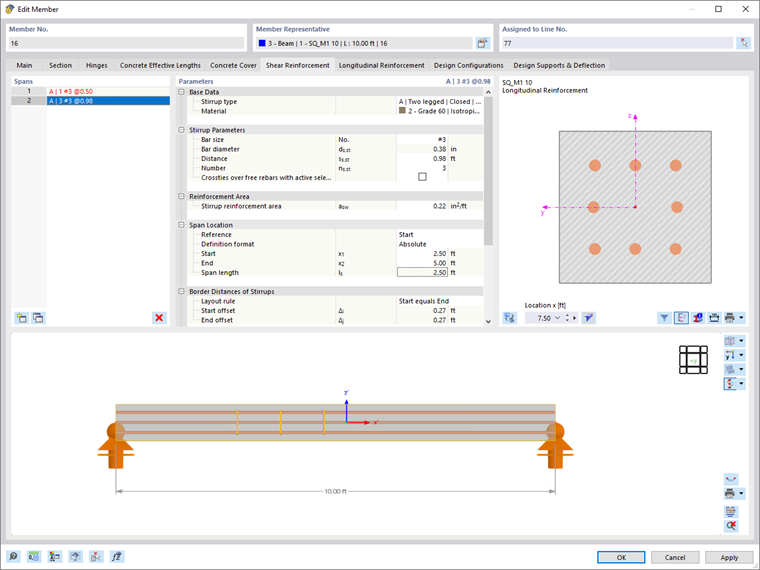Switch to the Section tab
760x570 pixels.
click(60, 65)
